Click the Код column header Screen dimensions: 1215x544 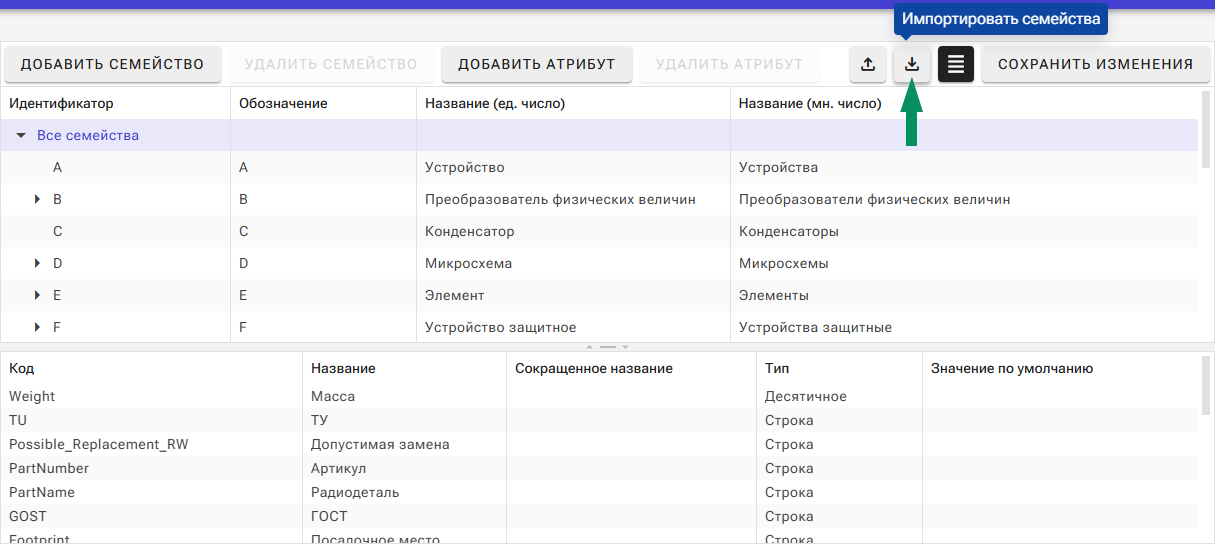[151, 368]
